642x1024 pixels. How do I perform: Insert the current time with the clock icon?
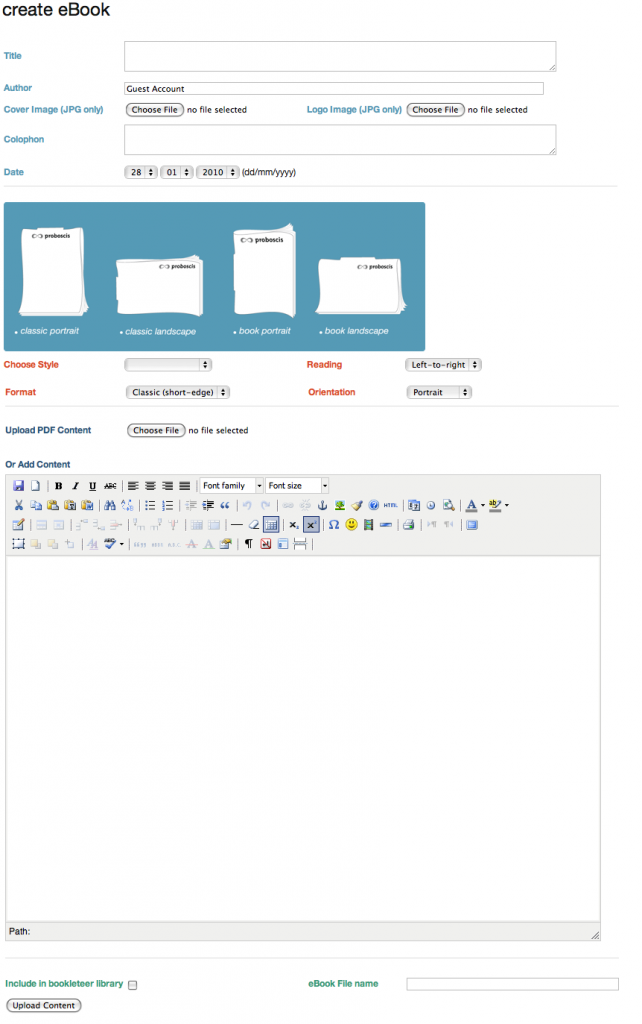431,505
